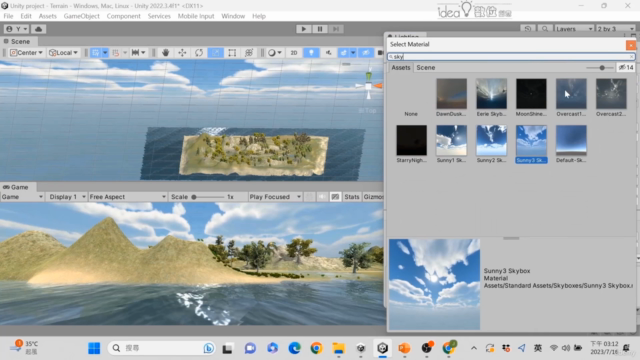Adjust the Game view Scale slider
This screenshot has height=360, width=640.
209,197
